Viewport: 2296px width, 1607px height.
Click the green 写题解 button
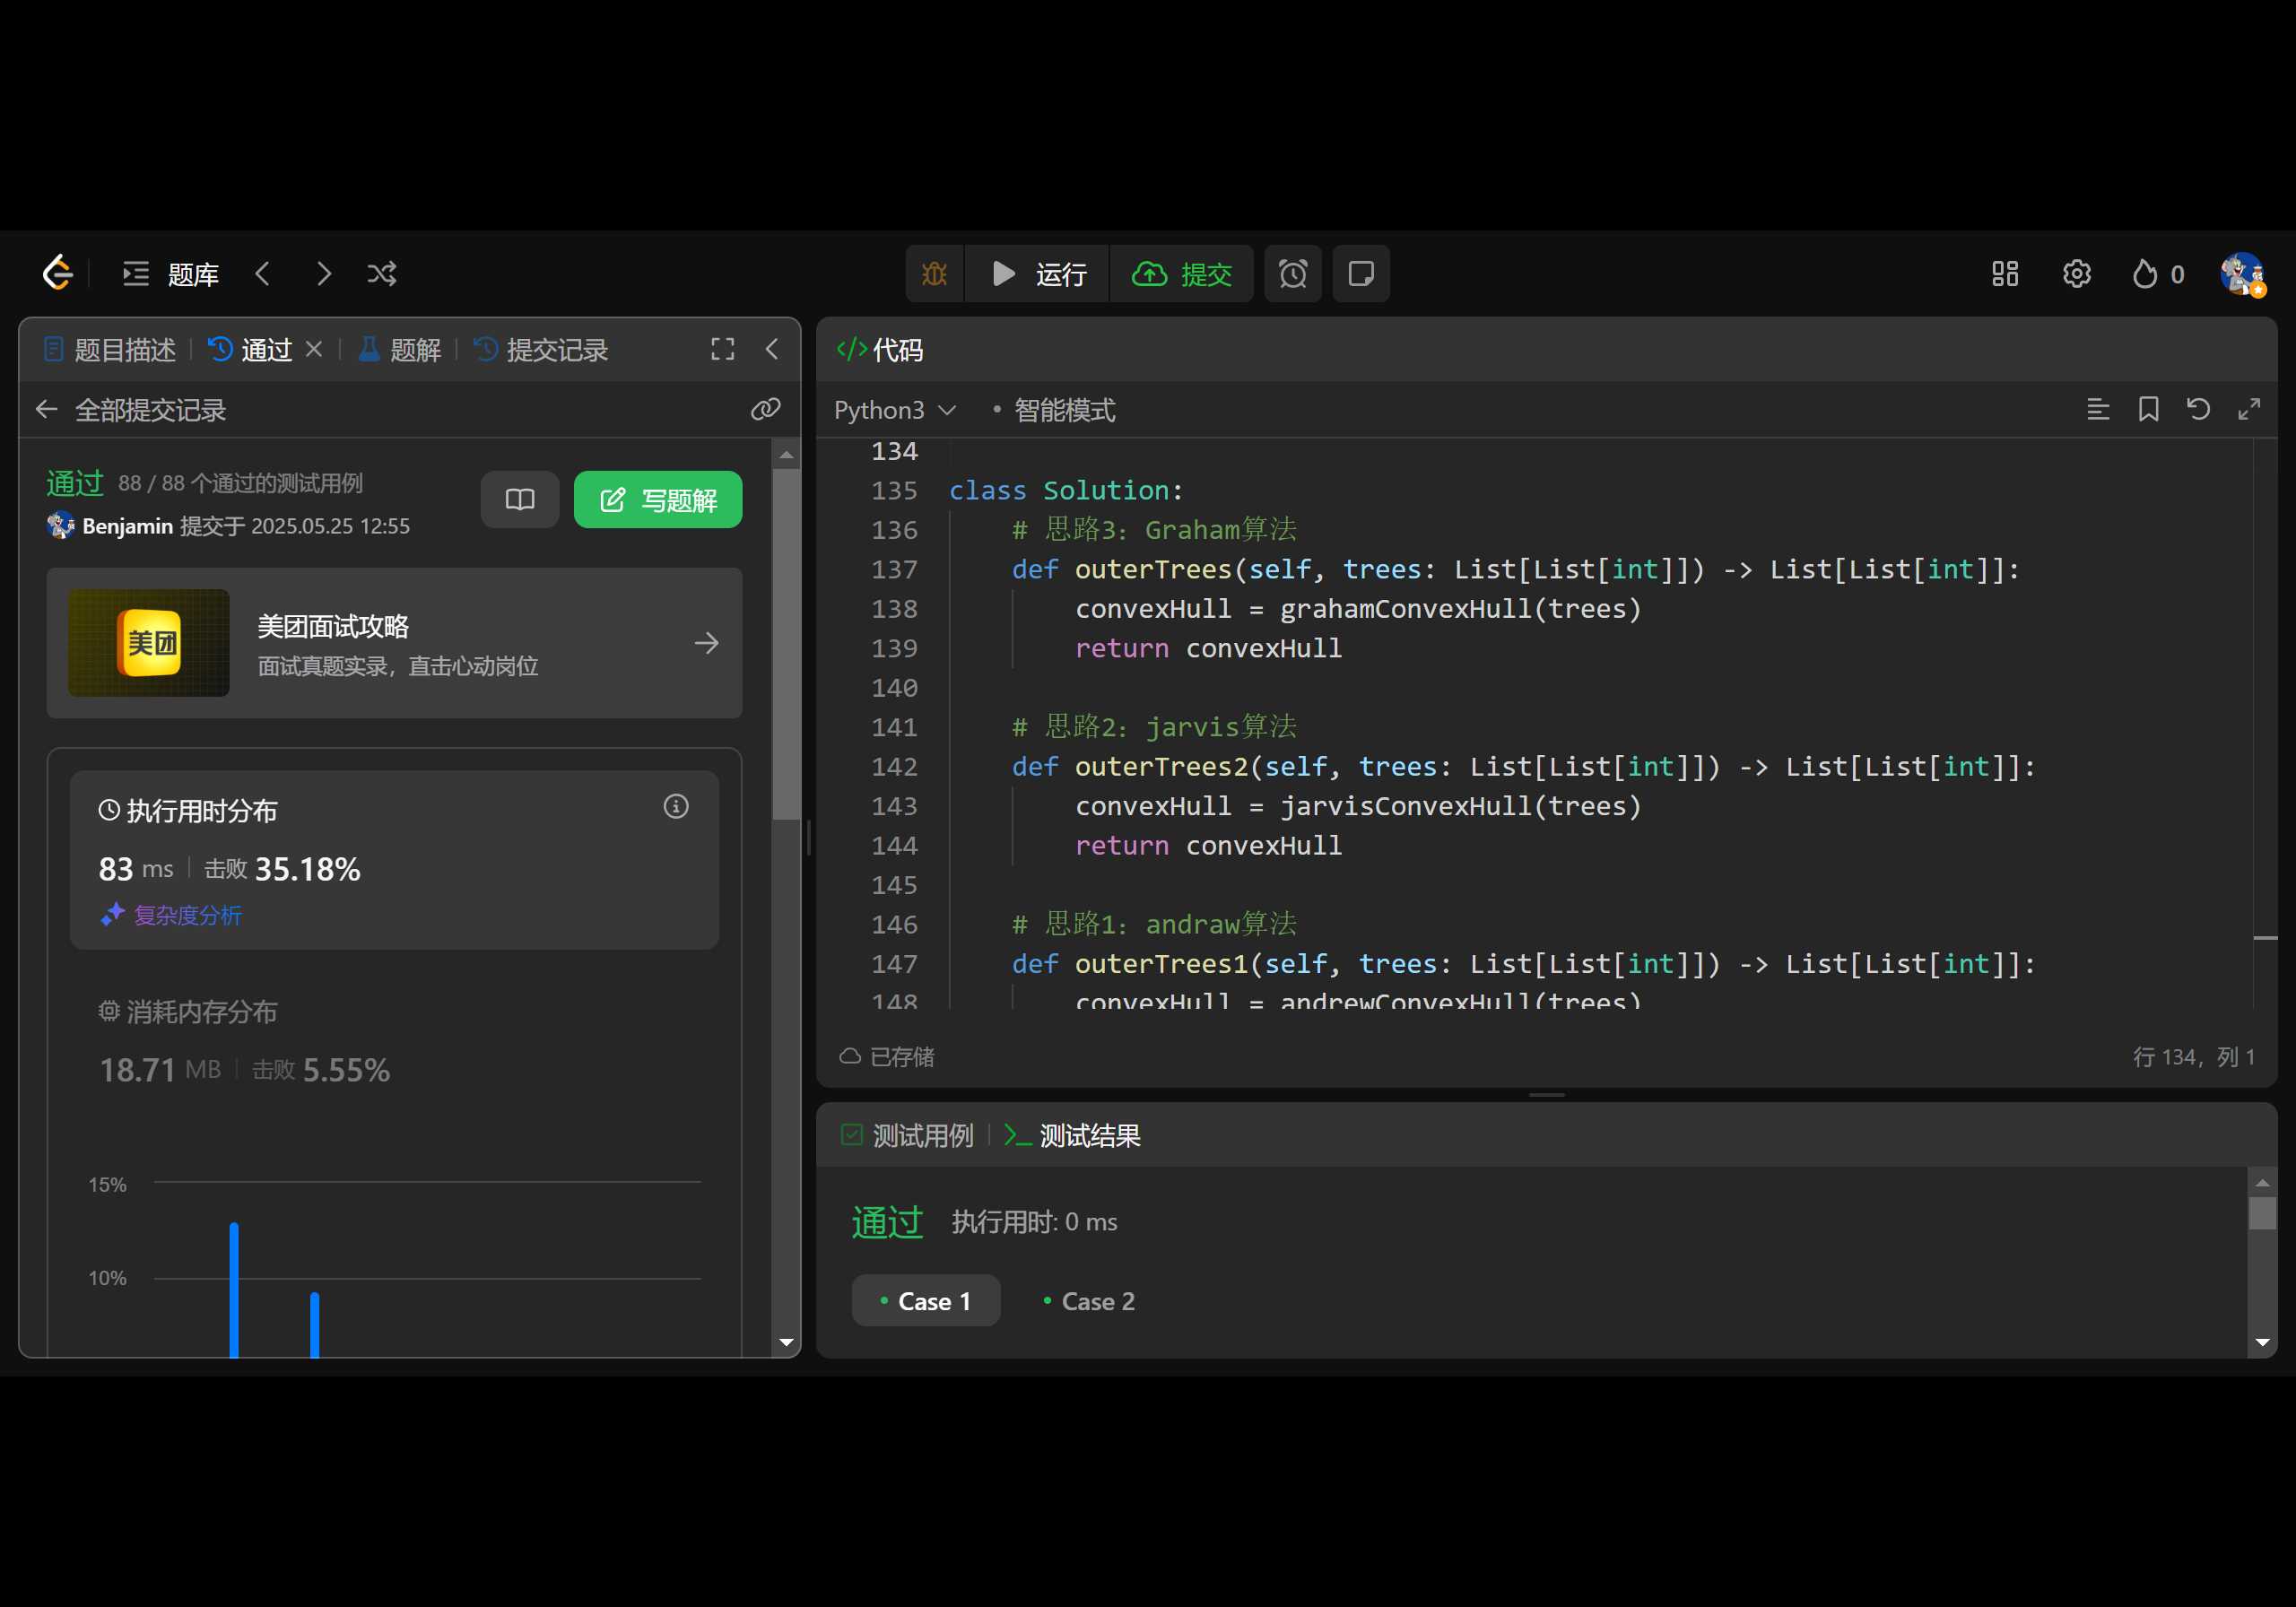pyautogui.click(x=658, y=500)
